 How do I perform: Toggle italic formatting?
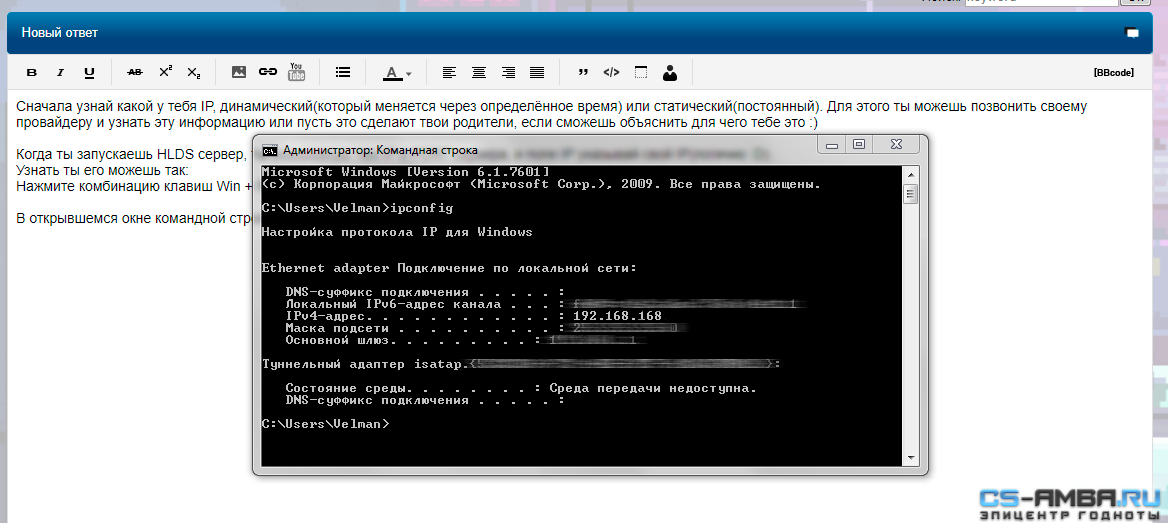[x=60, y=72]
